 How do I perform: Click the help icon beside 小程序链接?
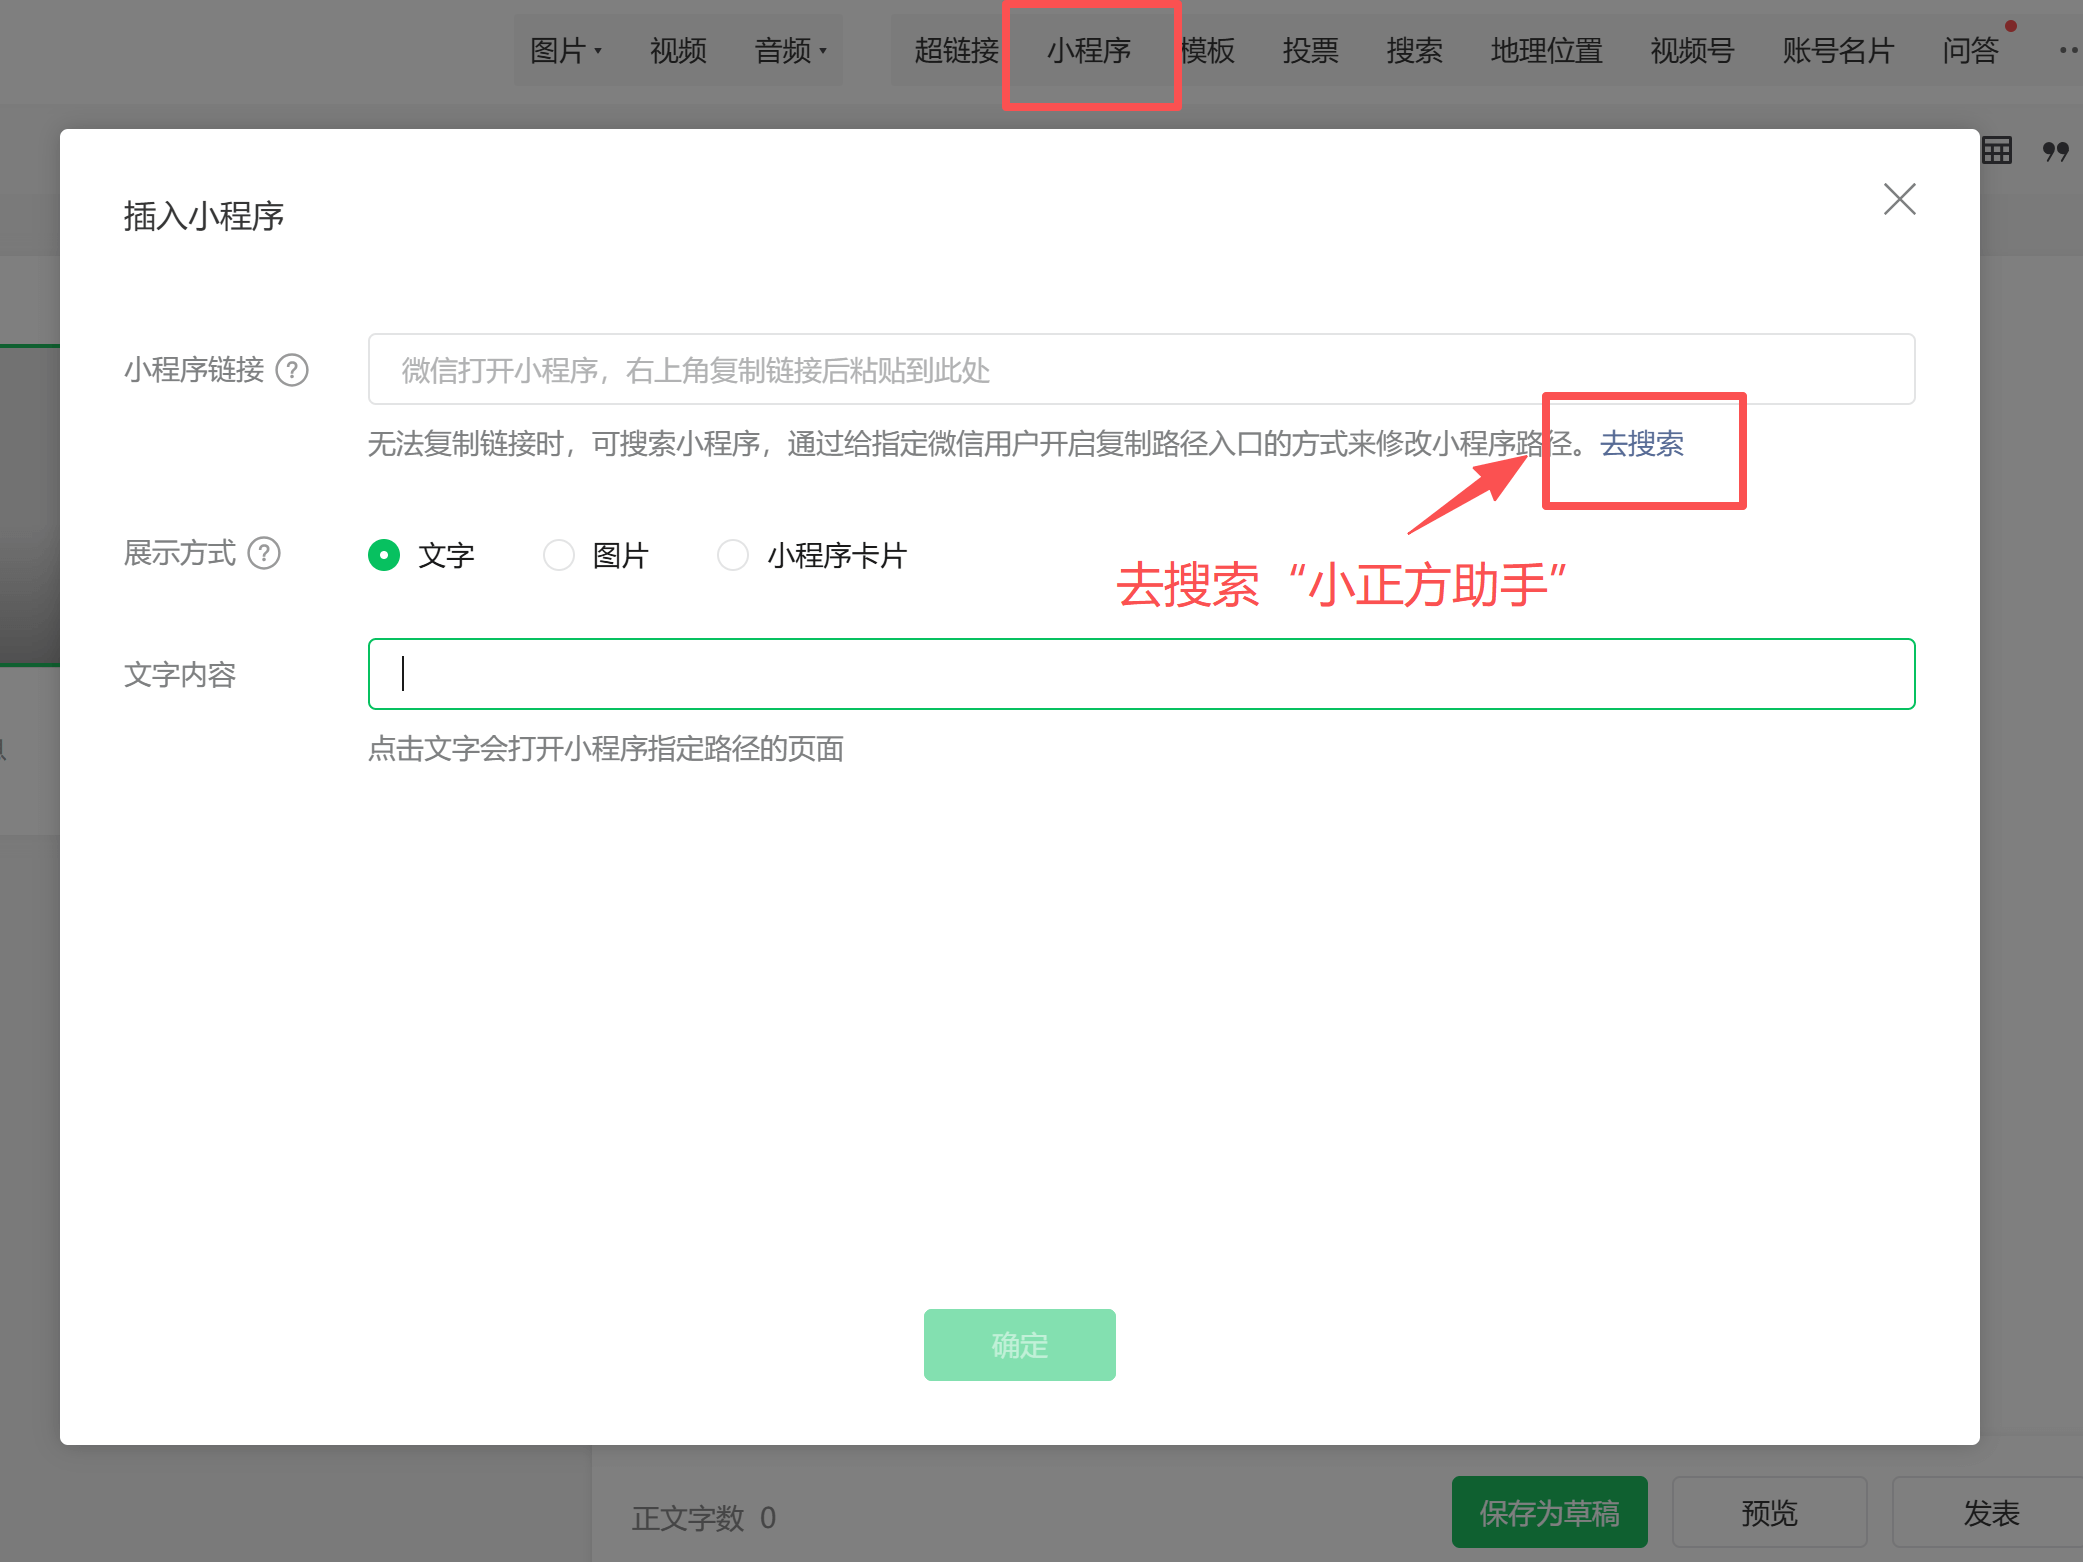point(292,370)
